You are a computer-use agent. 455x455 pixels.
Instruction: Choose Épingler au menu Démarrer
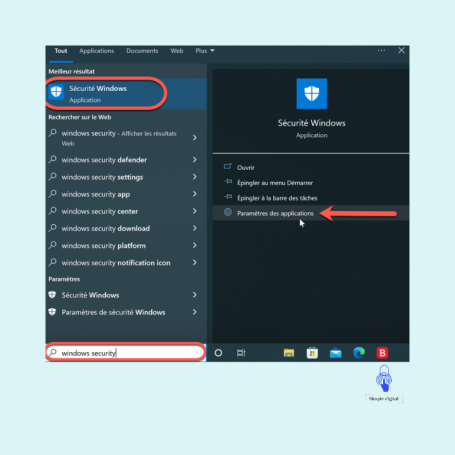click(x=275, y=183)
